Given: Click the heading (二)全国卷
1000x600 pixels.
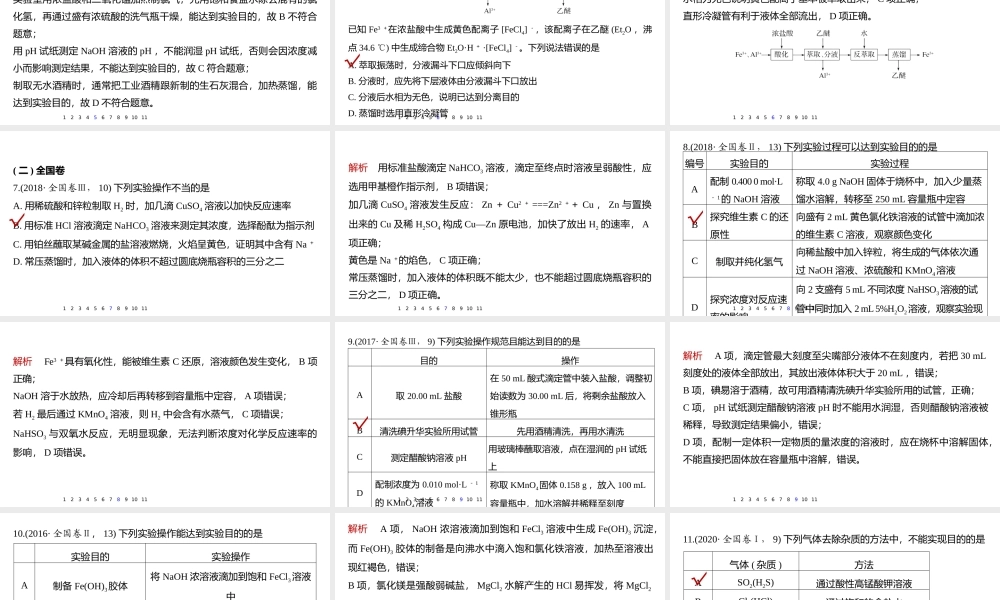Looking at the screenshot, I should [39, 170].
